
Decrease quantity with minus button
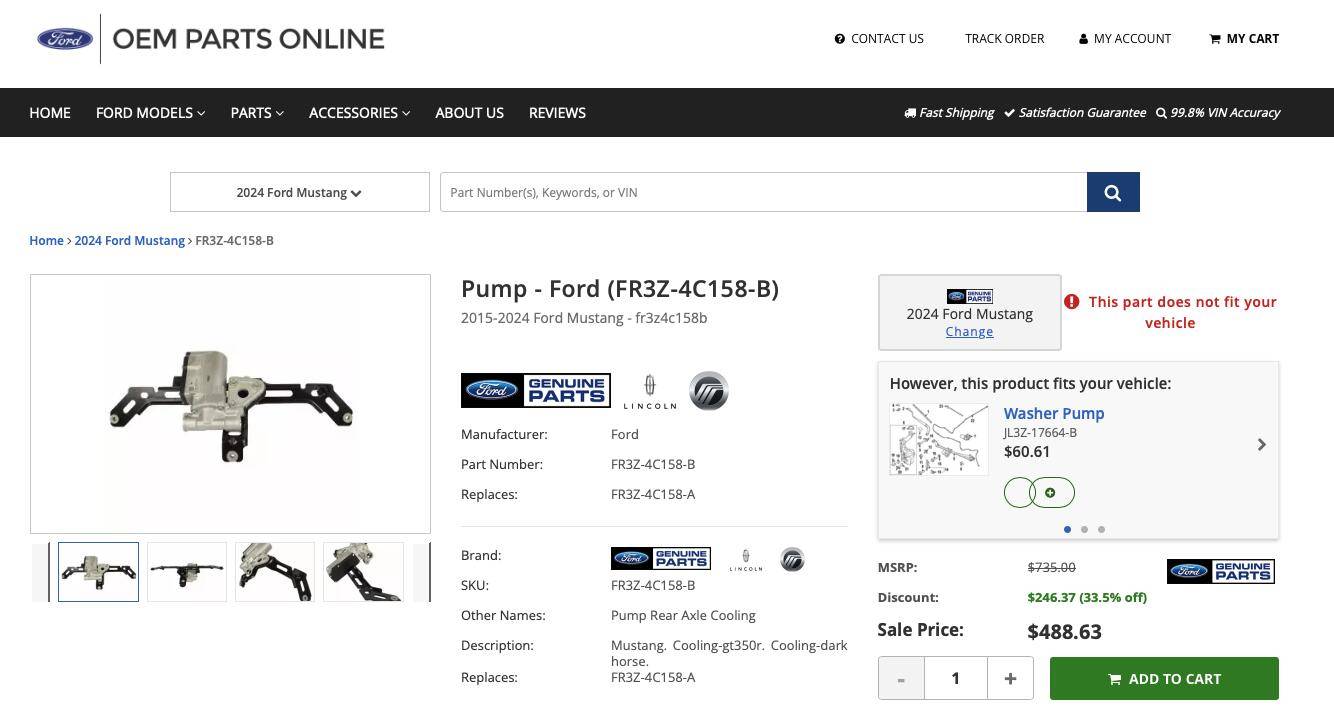click(901, 679)
